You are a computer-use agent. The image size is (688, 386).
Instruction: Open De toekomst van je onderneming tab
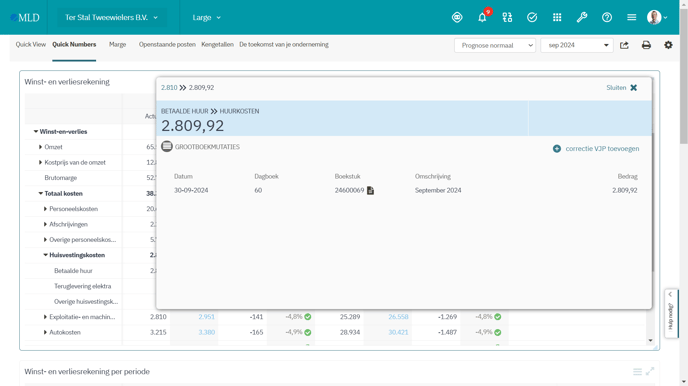[284, 44]
